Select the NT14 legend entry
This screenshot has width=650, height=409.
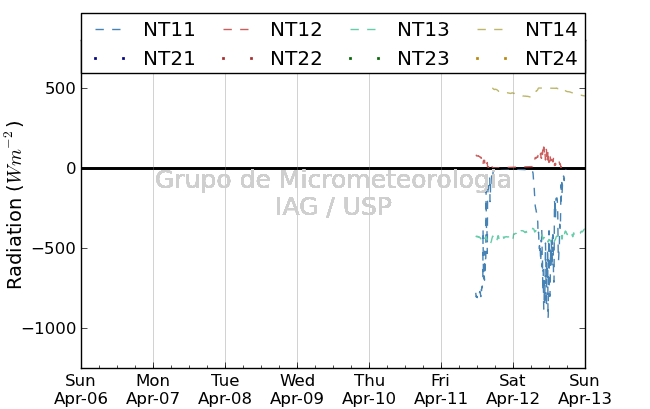point(551,30)
